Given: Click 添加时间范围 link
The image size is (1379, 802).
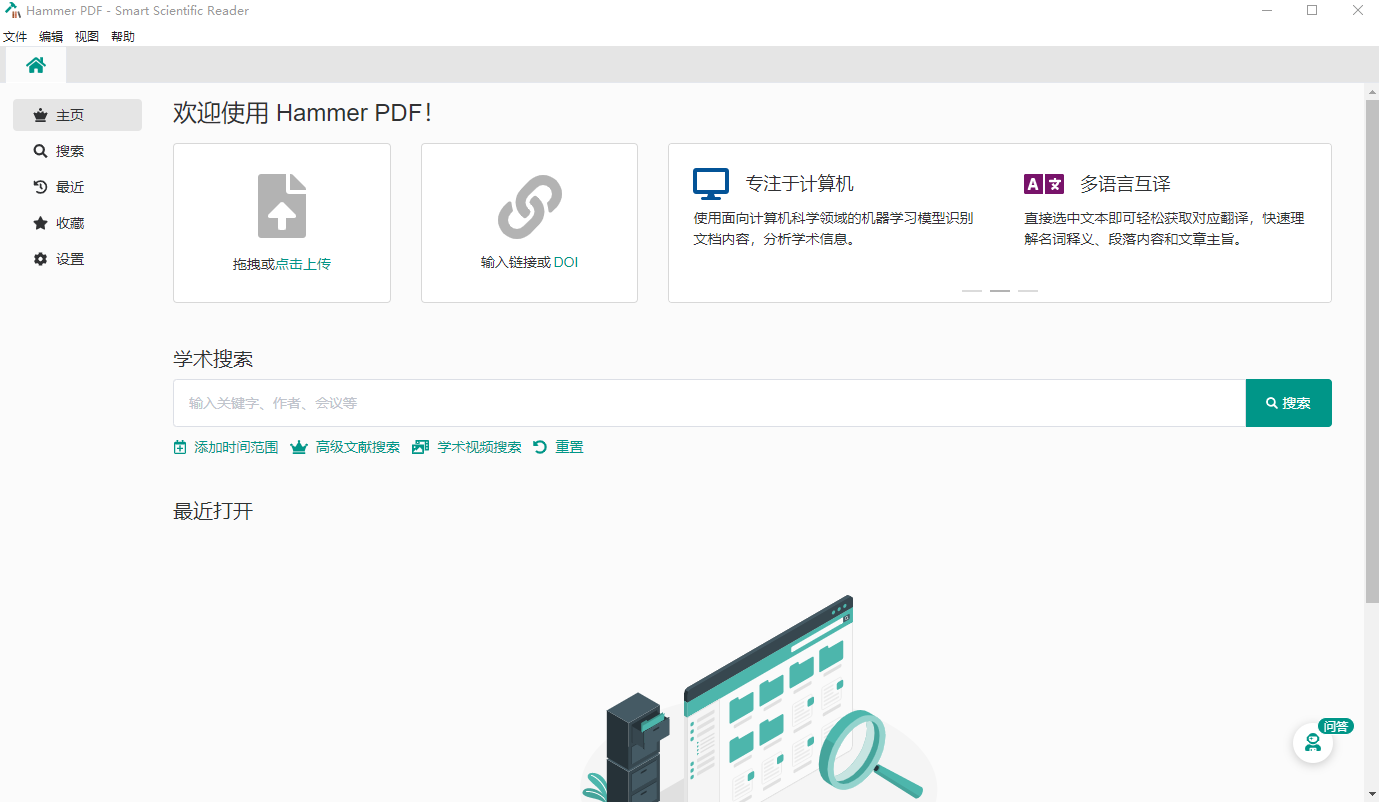Looking at the screenshot, I should [x=236, y=447].
